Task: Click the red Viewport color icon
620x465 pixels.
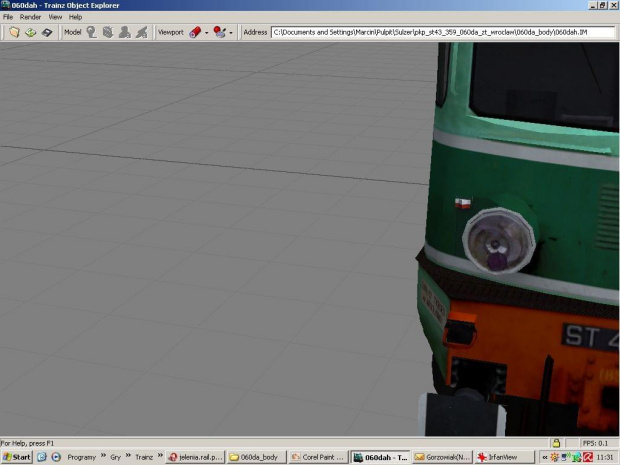Action: point(195,32)
